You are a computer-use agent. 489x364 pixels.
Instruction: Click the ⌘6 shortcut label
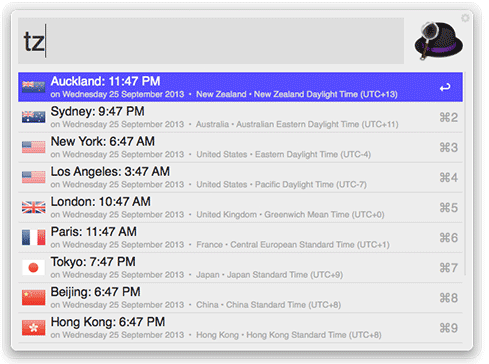[x=449, y=238]
